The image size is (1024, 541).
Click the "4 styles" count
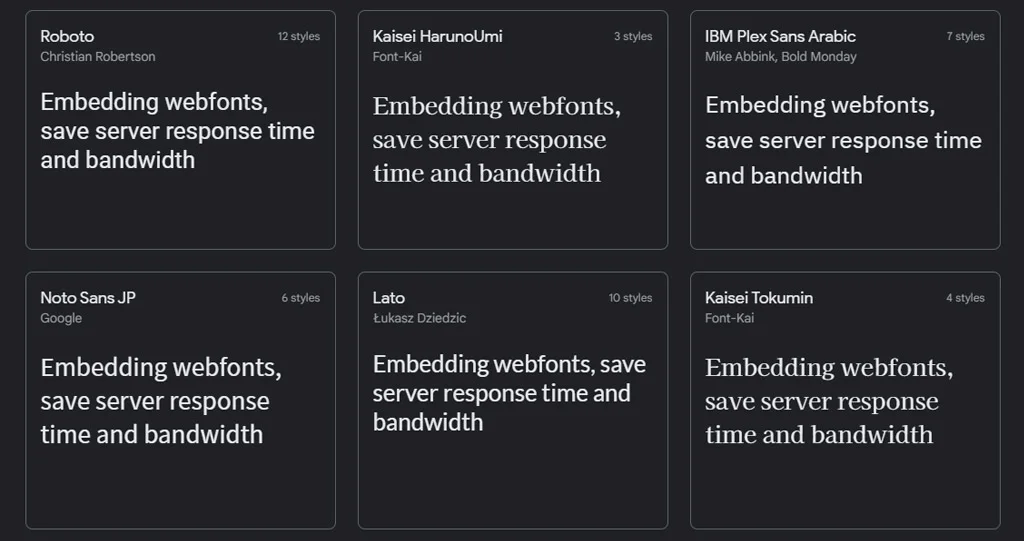coord(965,298)
